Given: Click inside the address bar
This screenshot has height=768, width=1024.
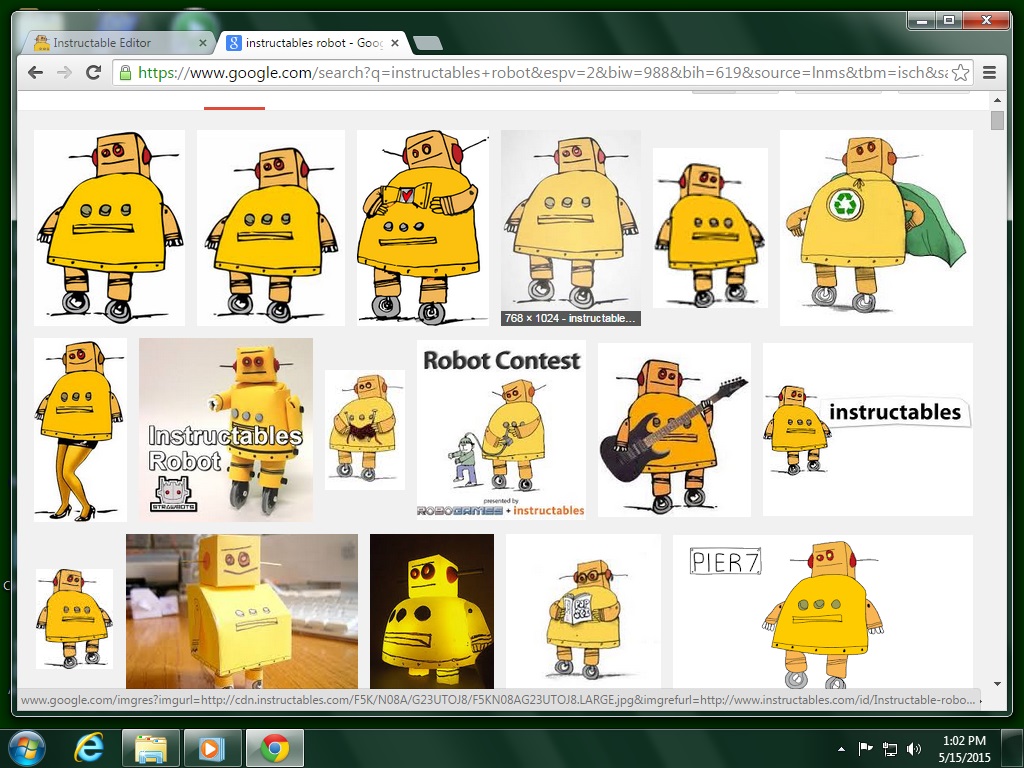Looking at the screenshot, I should [x=500, y=72].
